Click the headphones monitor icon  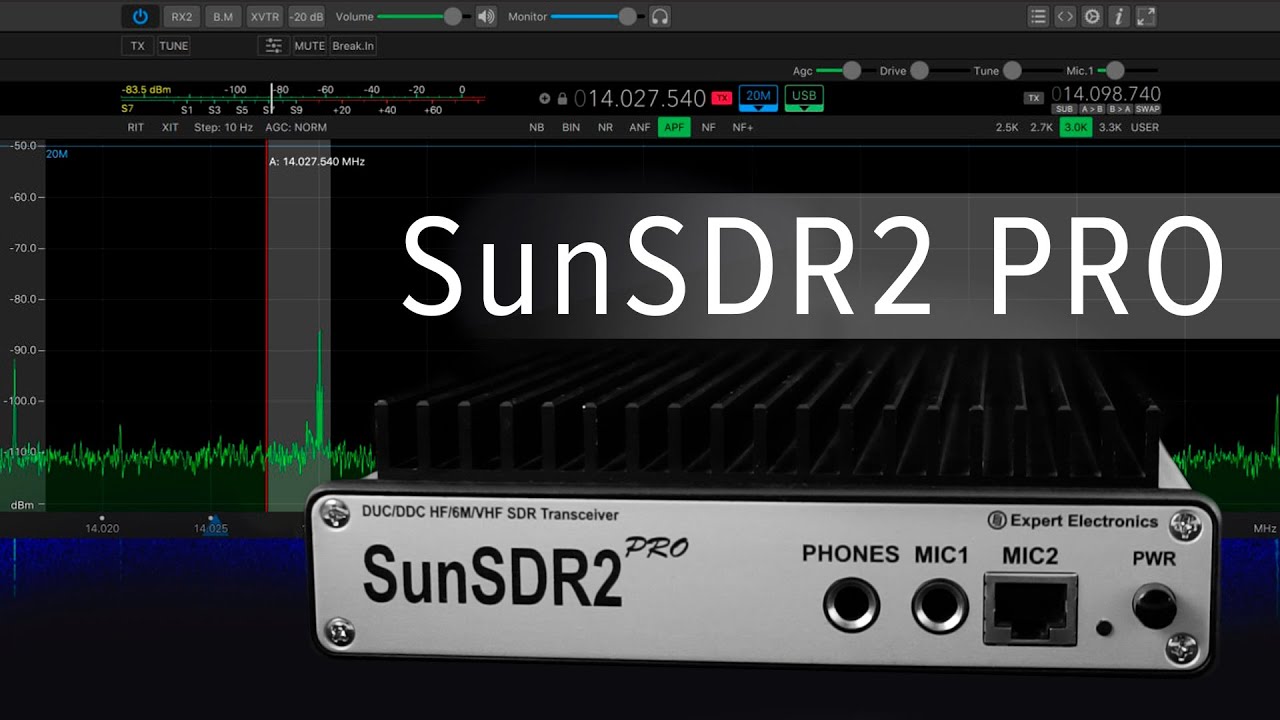click(x=659, y=17)
